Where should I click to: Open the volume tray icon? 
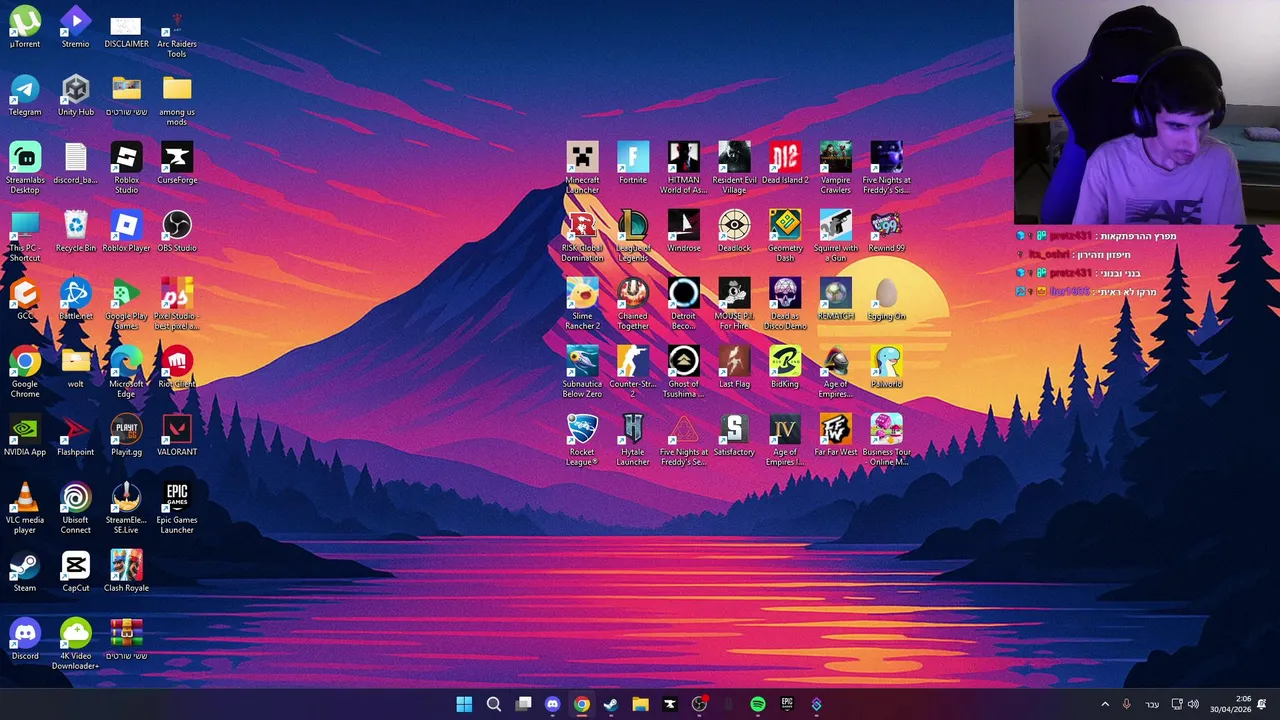click(1193, 704)
